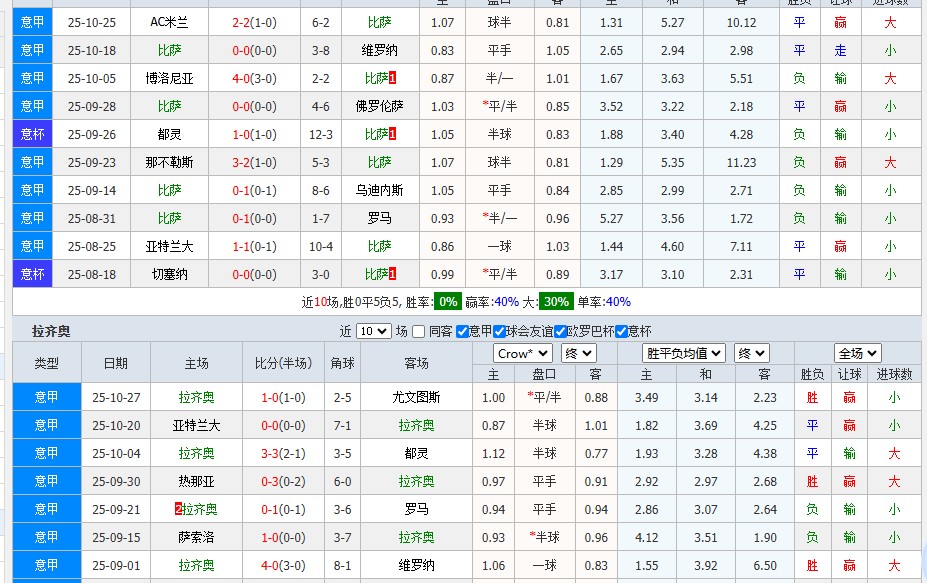Uncheck the 欧罗巴杯 checkbox
The image size is (927, 583).
[x=558, y=333]
